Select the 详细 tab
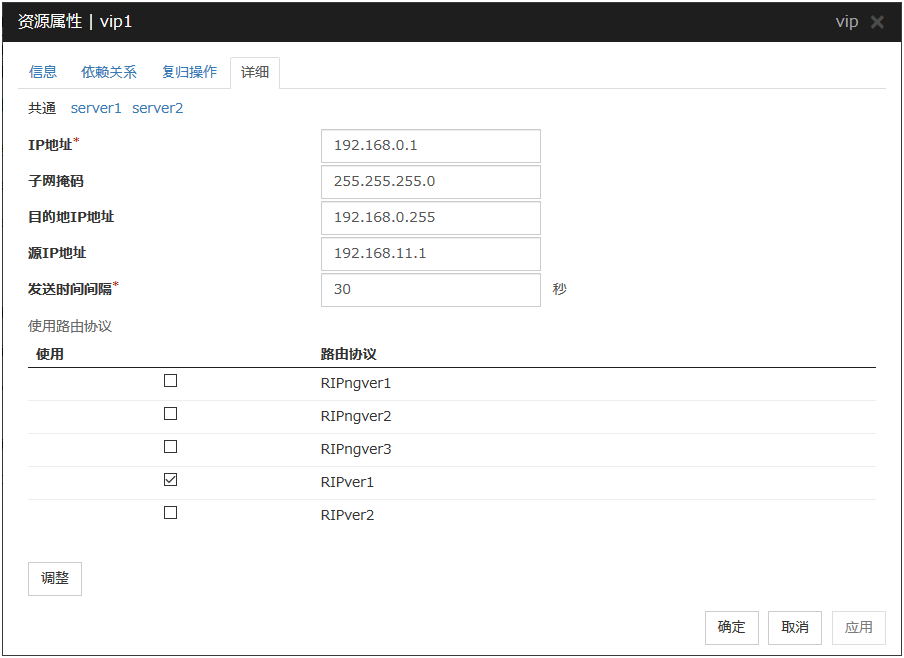This screenshot has height=658, width=904. (x=255, y=73)
